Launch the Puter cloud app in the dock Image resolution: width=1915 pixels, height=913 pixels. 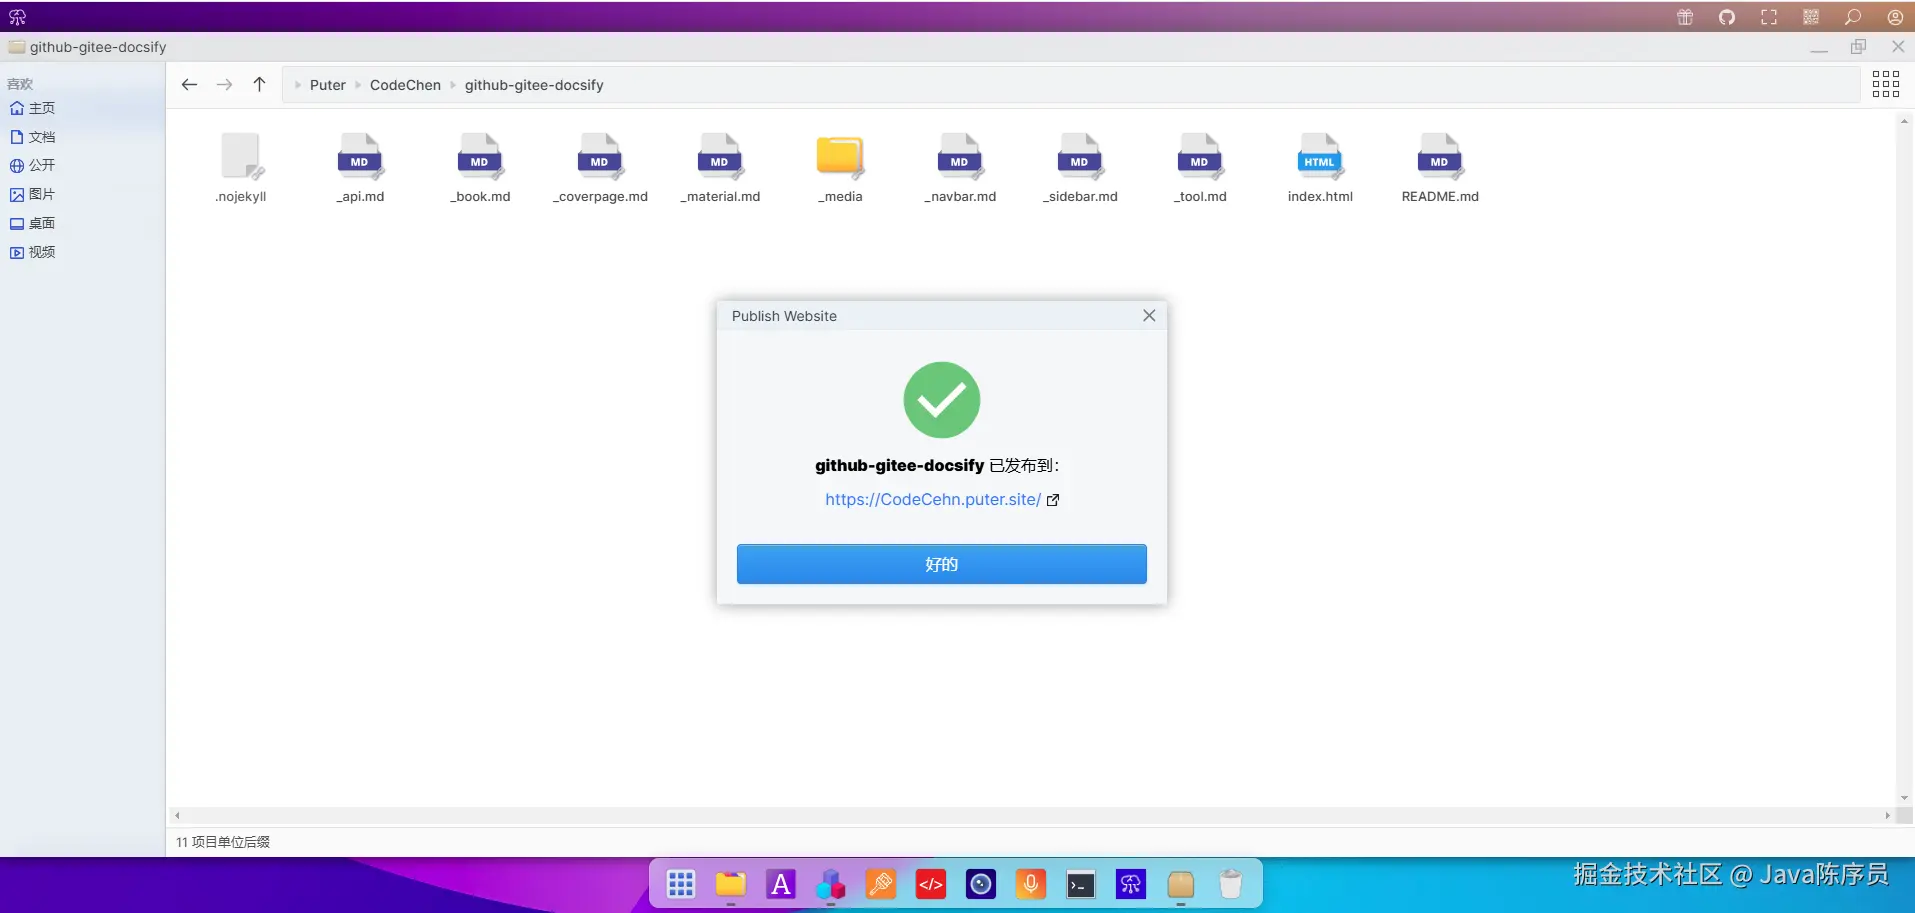pos(1131,884)
